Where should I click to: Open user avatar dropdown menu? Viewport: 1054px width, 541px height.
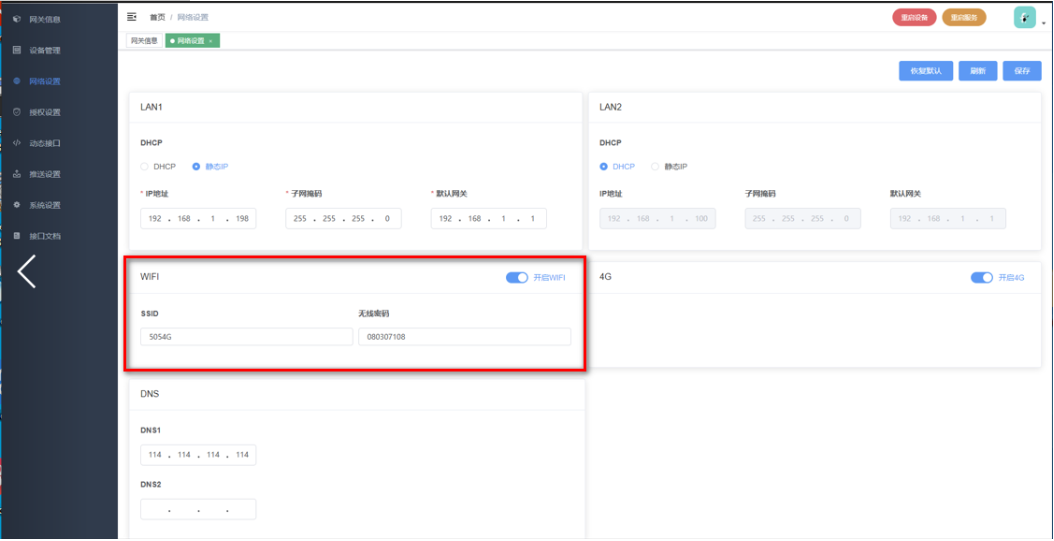1027,17
